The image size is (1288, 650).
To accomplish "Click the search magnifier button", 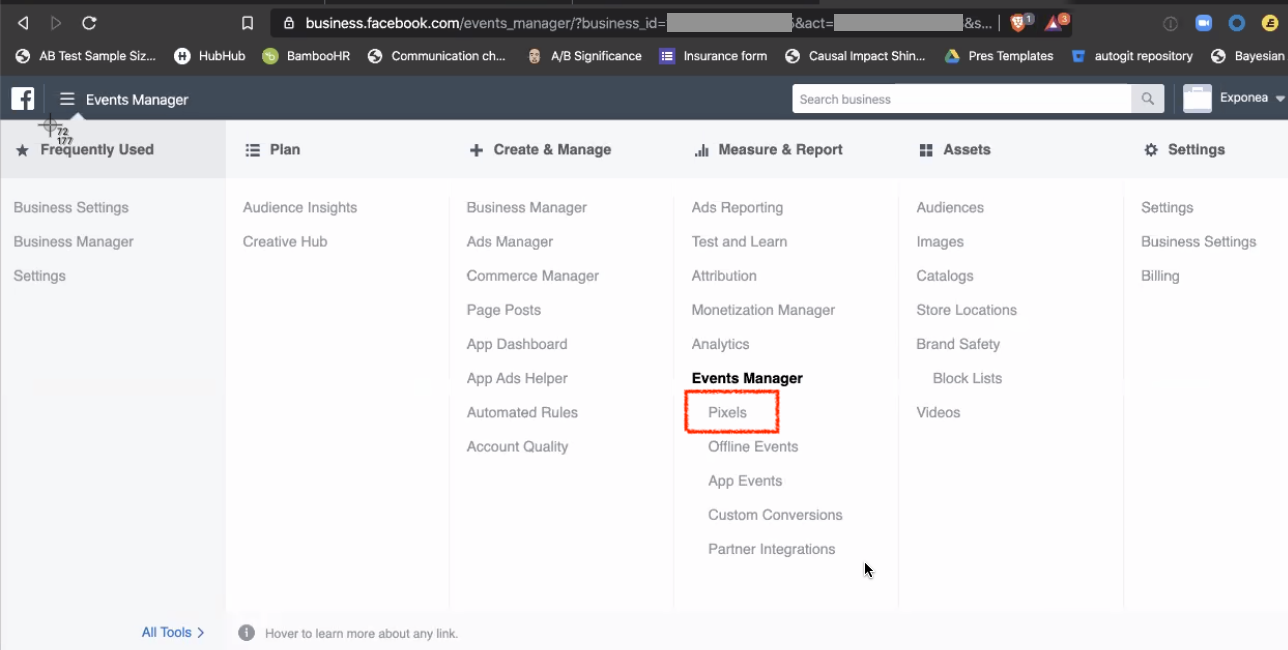I will (x=1147, y=99).
